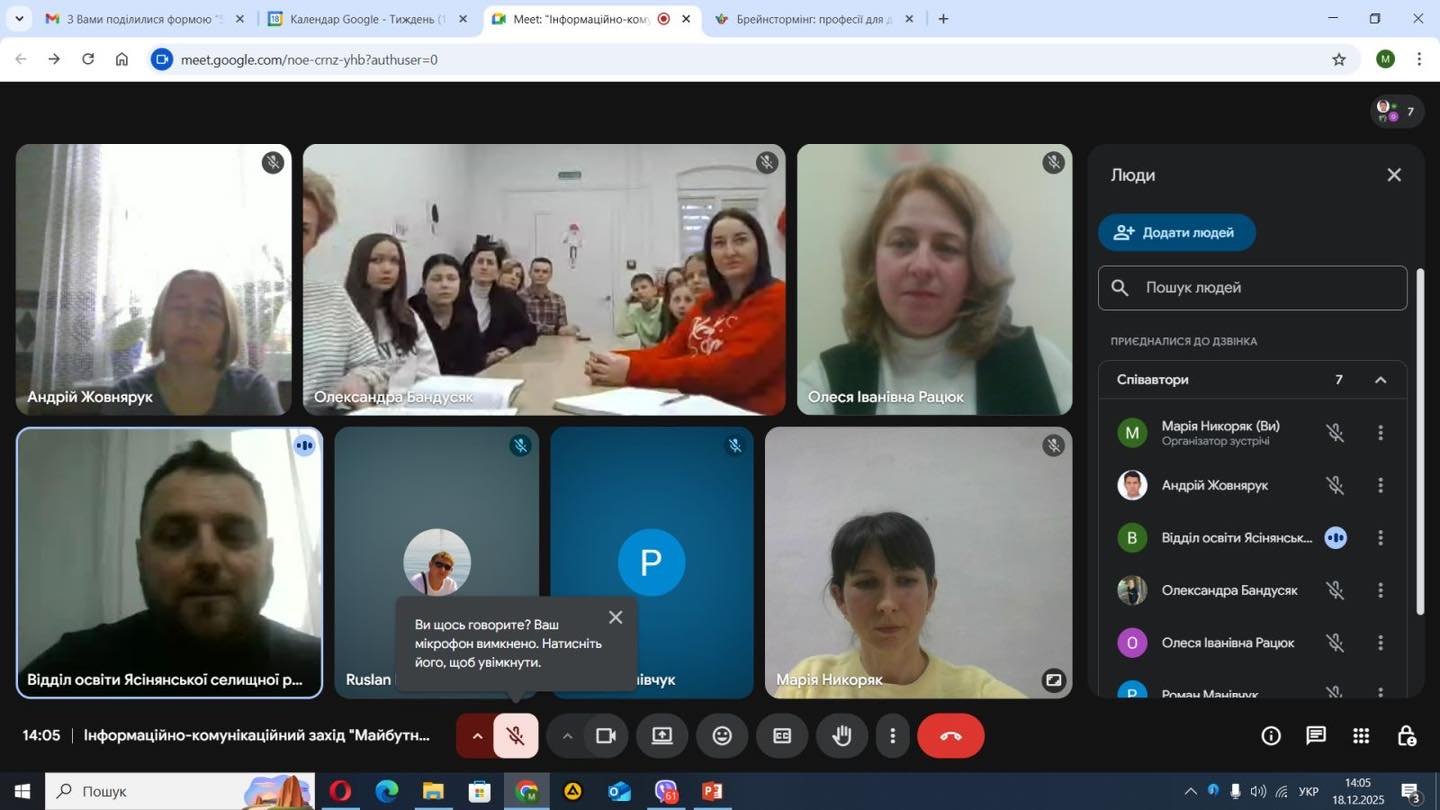Switch to the Календар Google tab
The width and height of the screenshot is (1440, 810).
(365, 19)
